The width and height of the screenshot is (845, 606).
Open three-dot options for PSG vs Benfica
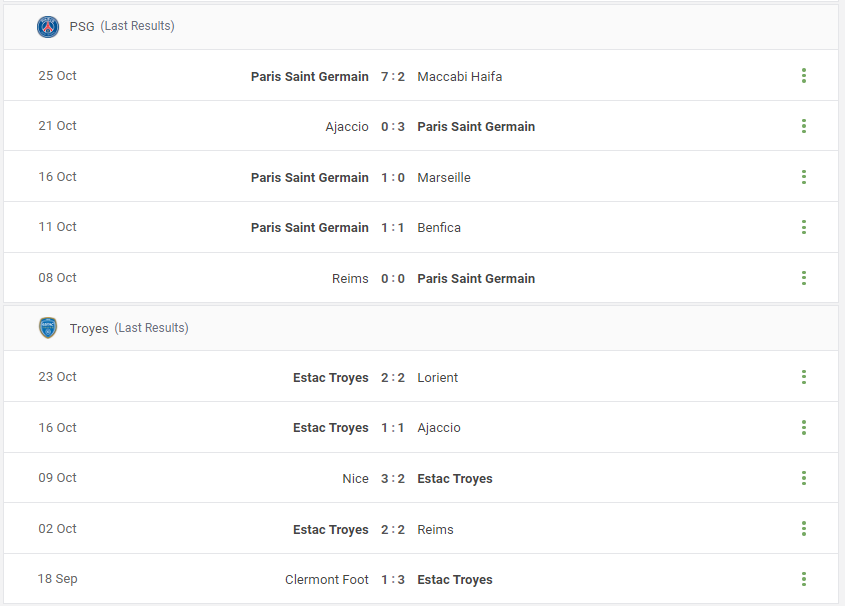pyautogui.click(x=804, y=227)
